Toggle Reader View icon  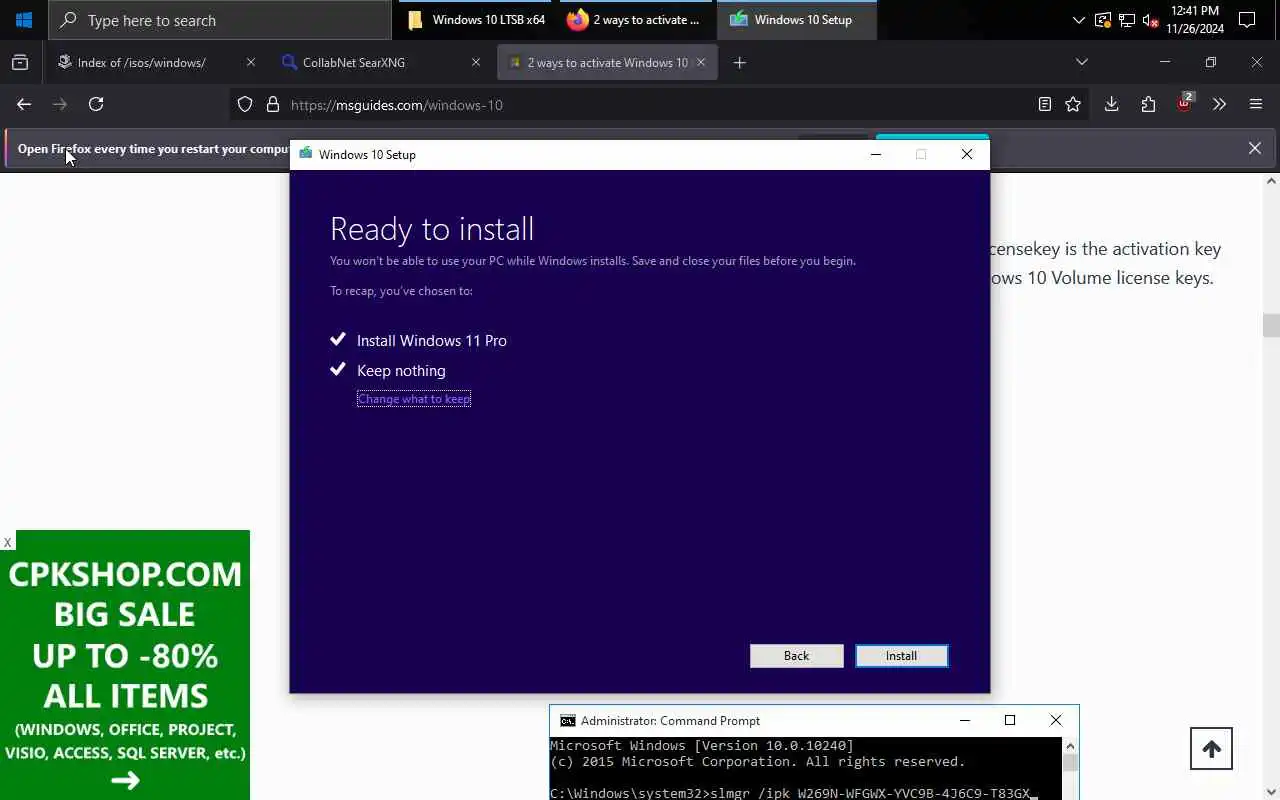tap(1044, 104)
